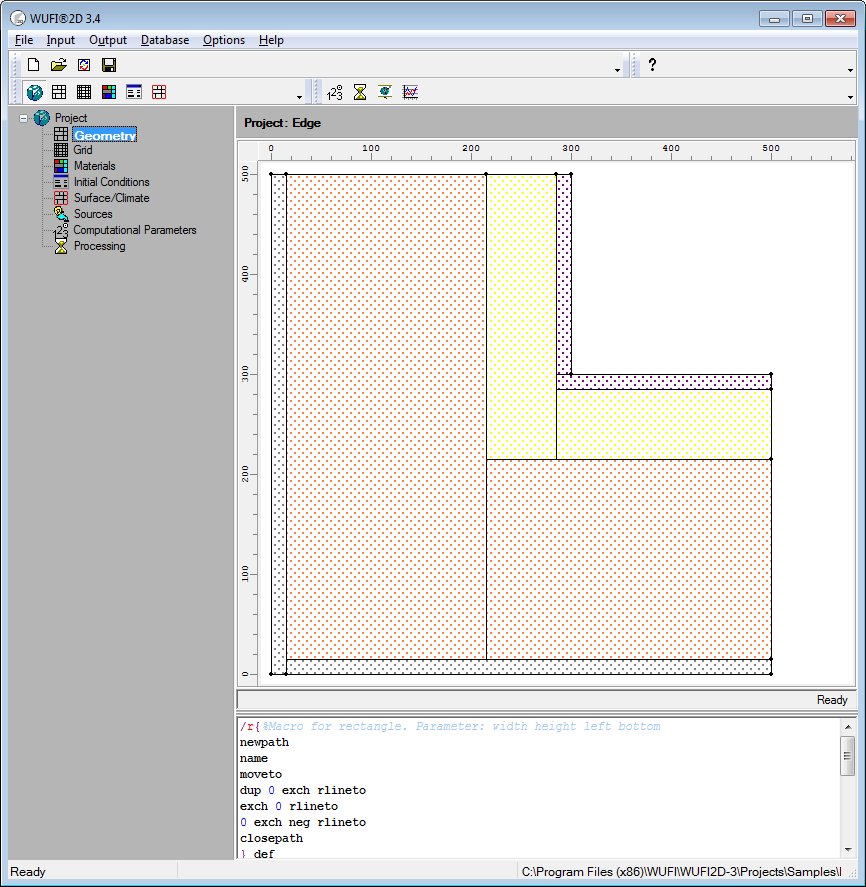
Task: Open Geometry view from second-row toolbar icon
Action: coord(59,92)
